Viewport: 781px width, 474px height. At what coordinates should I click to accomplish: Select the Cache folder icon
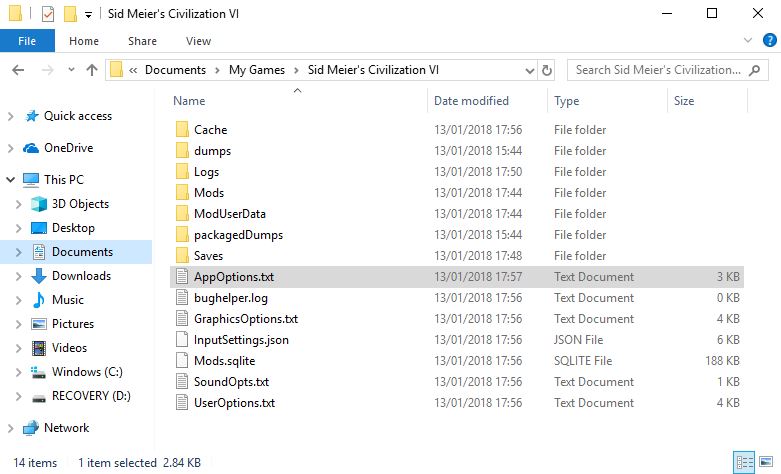pos(182,129)
